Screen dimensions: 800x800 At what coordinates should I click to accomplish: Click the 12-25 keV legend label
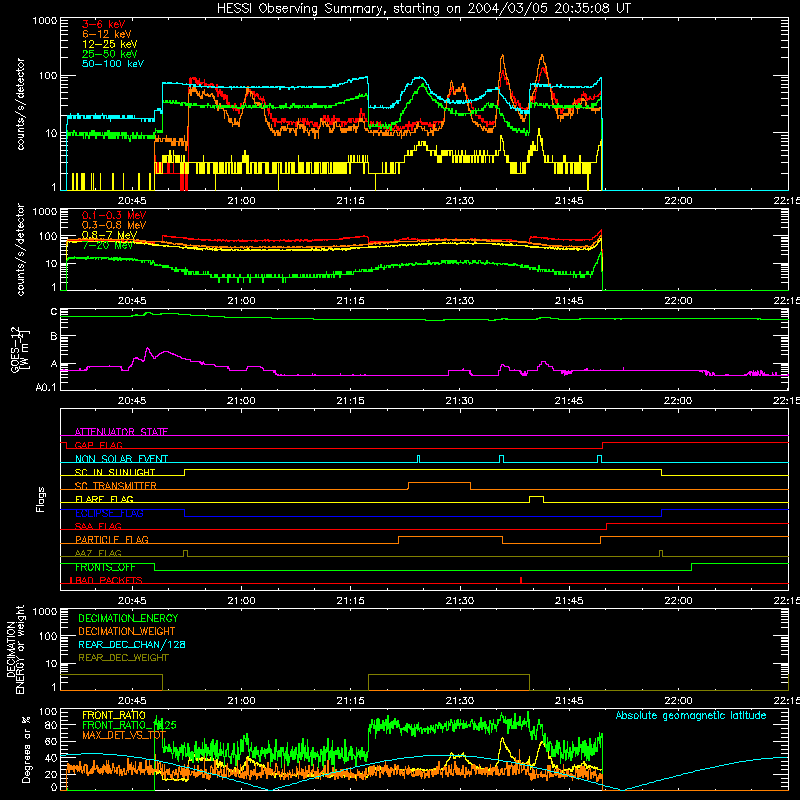pyautogui.click(x=110, y=44)
